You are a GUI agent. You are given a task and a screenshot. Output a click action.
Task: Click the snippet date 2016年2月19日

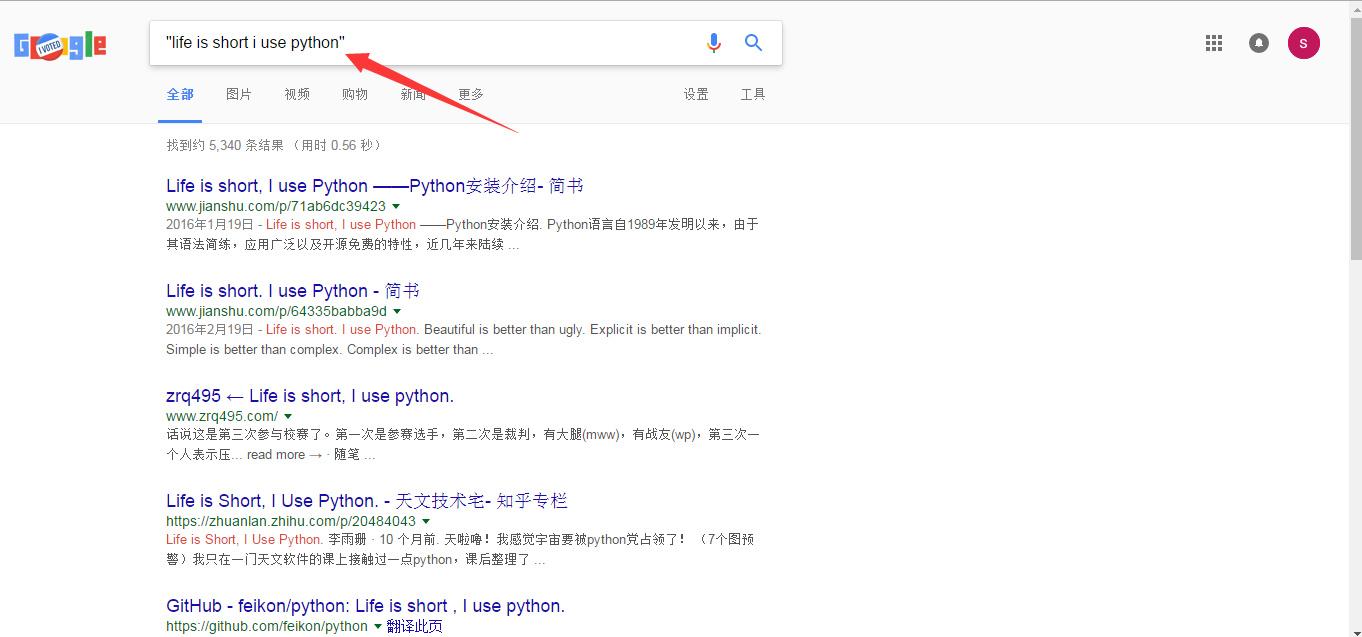click(210, 330)
